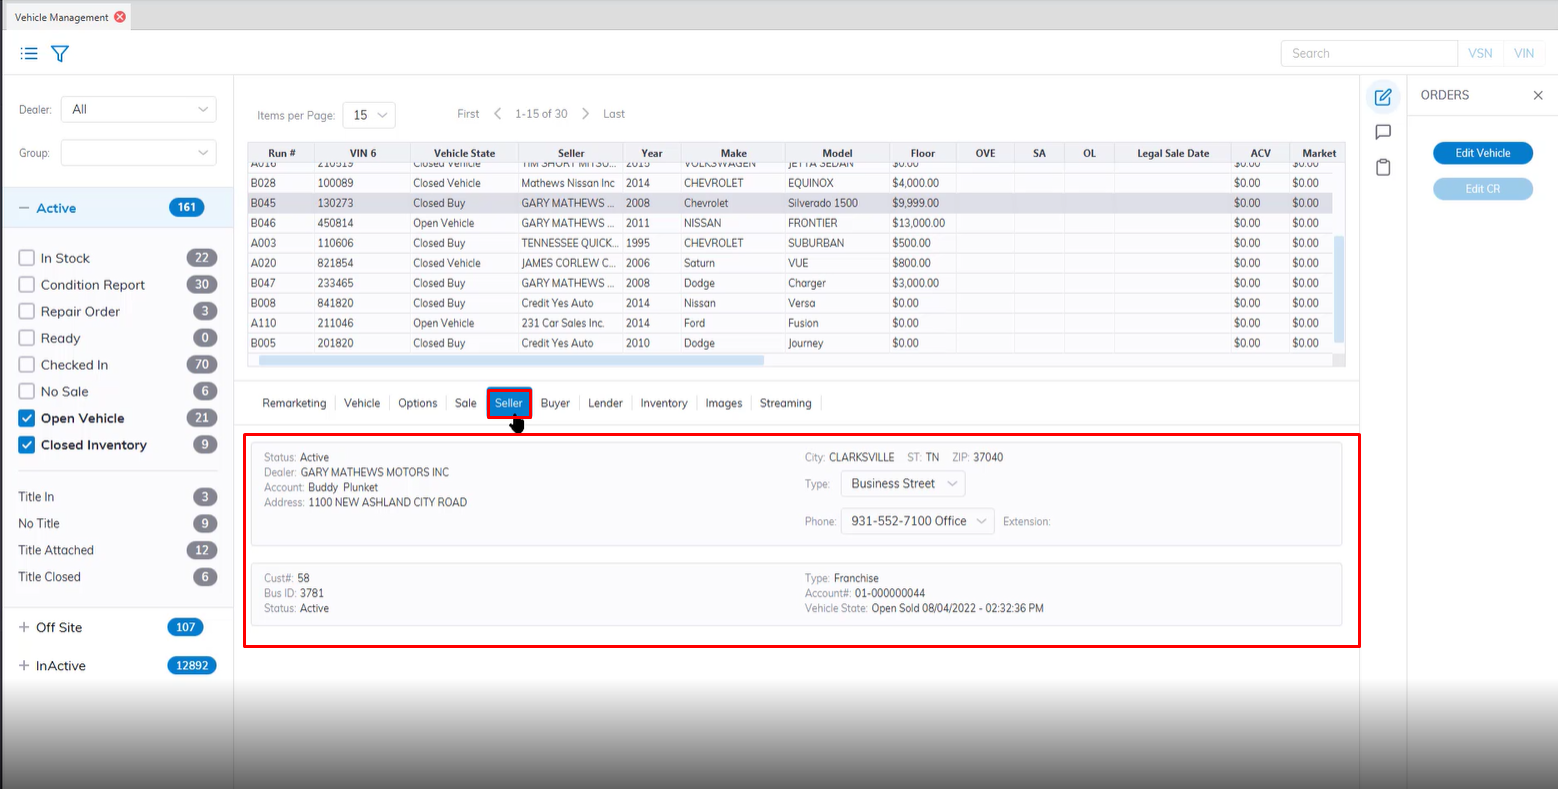Viewport: 1558px width, 789px height.
Task: Open the edit orders pencil icon
Action: pos(1383,97)
